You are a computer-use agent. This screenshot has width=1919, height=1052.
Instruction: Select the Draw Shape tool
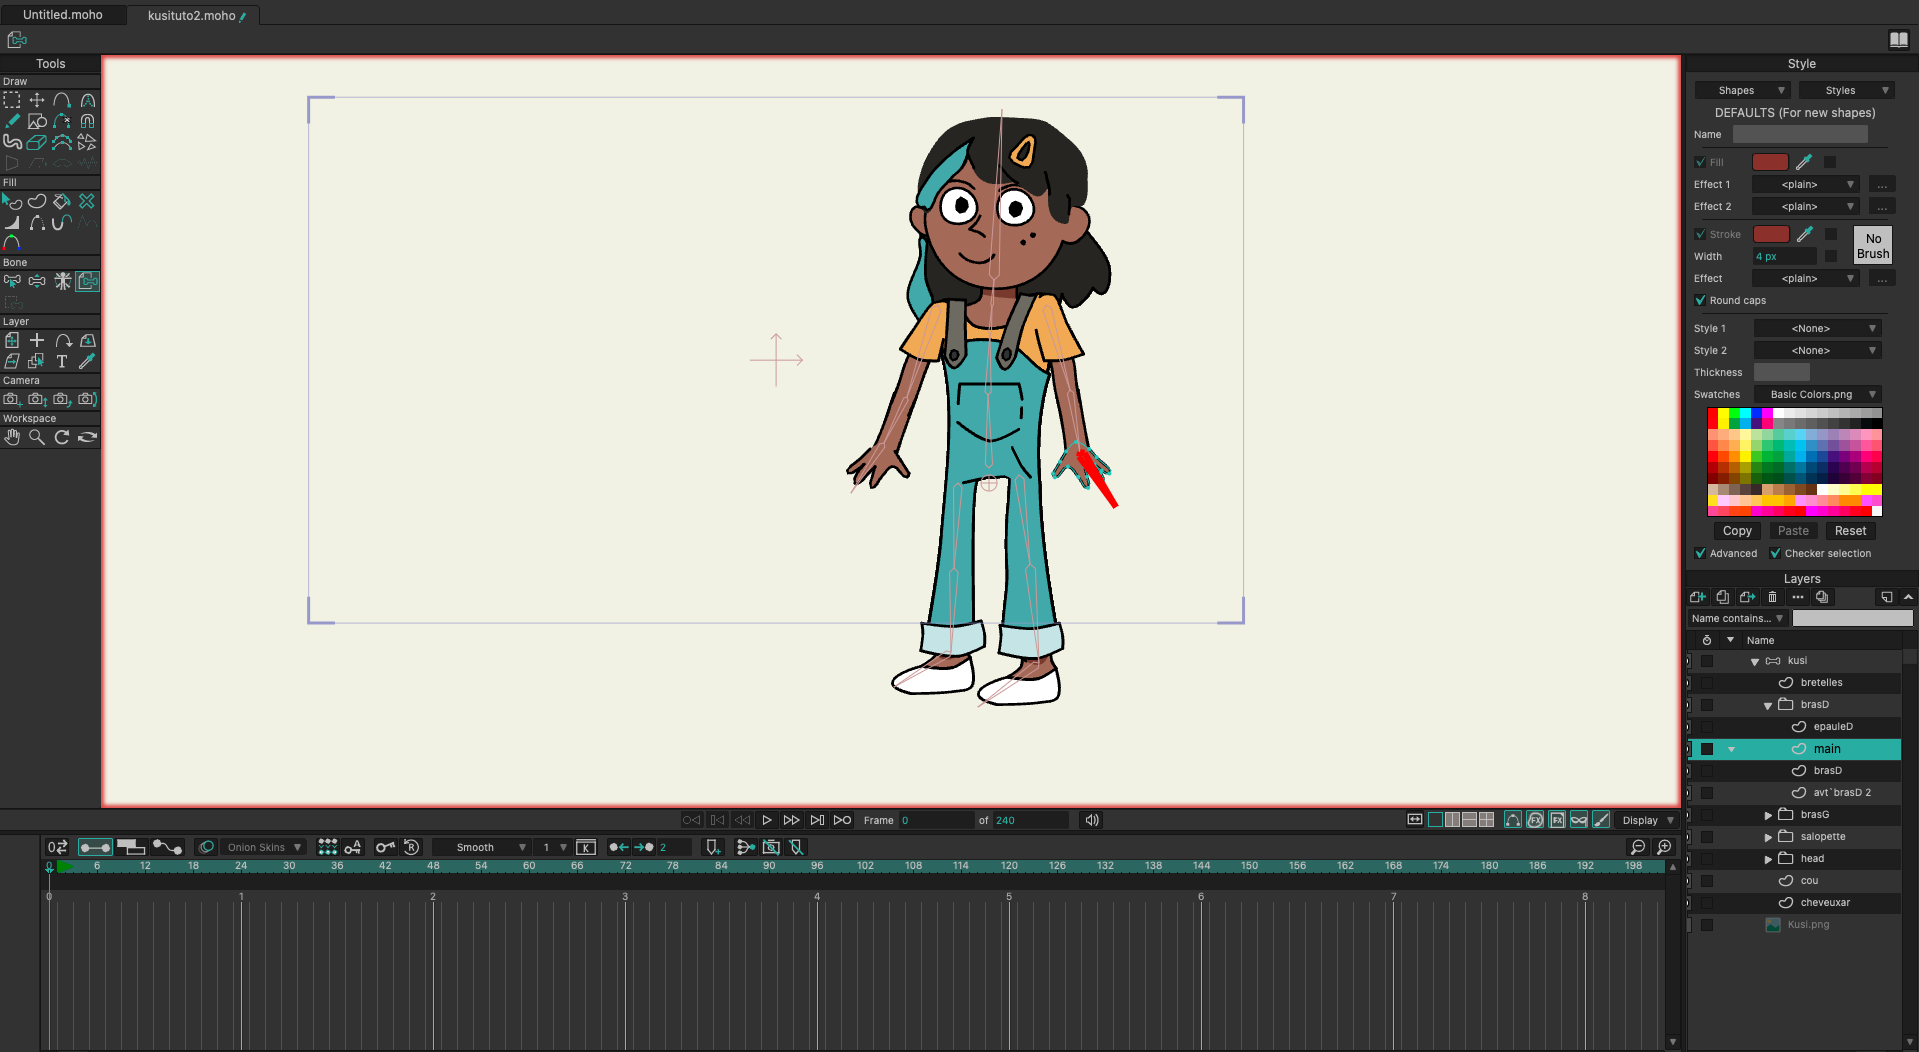point(37,121)
